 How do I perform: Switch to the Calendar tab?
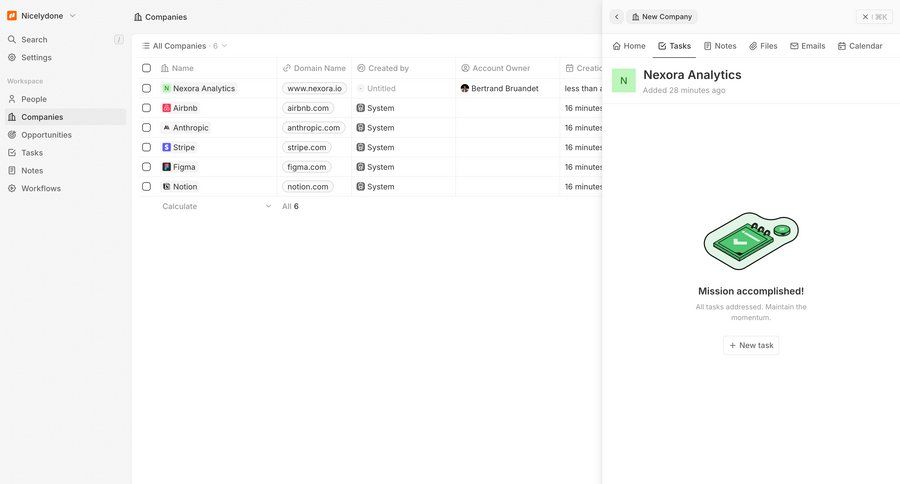click(860, 46)
